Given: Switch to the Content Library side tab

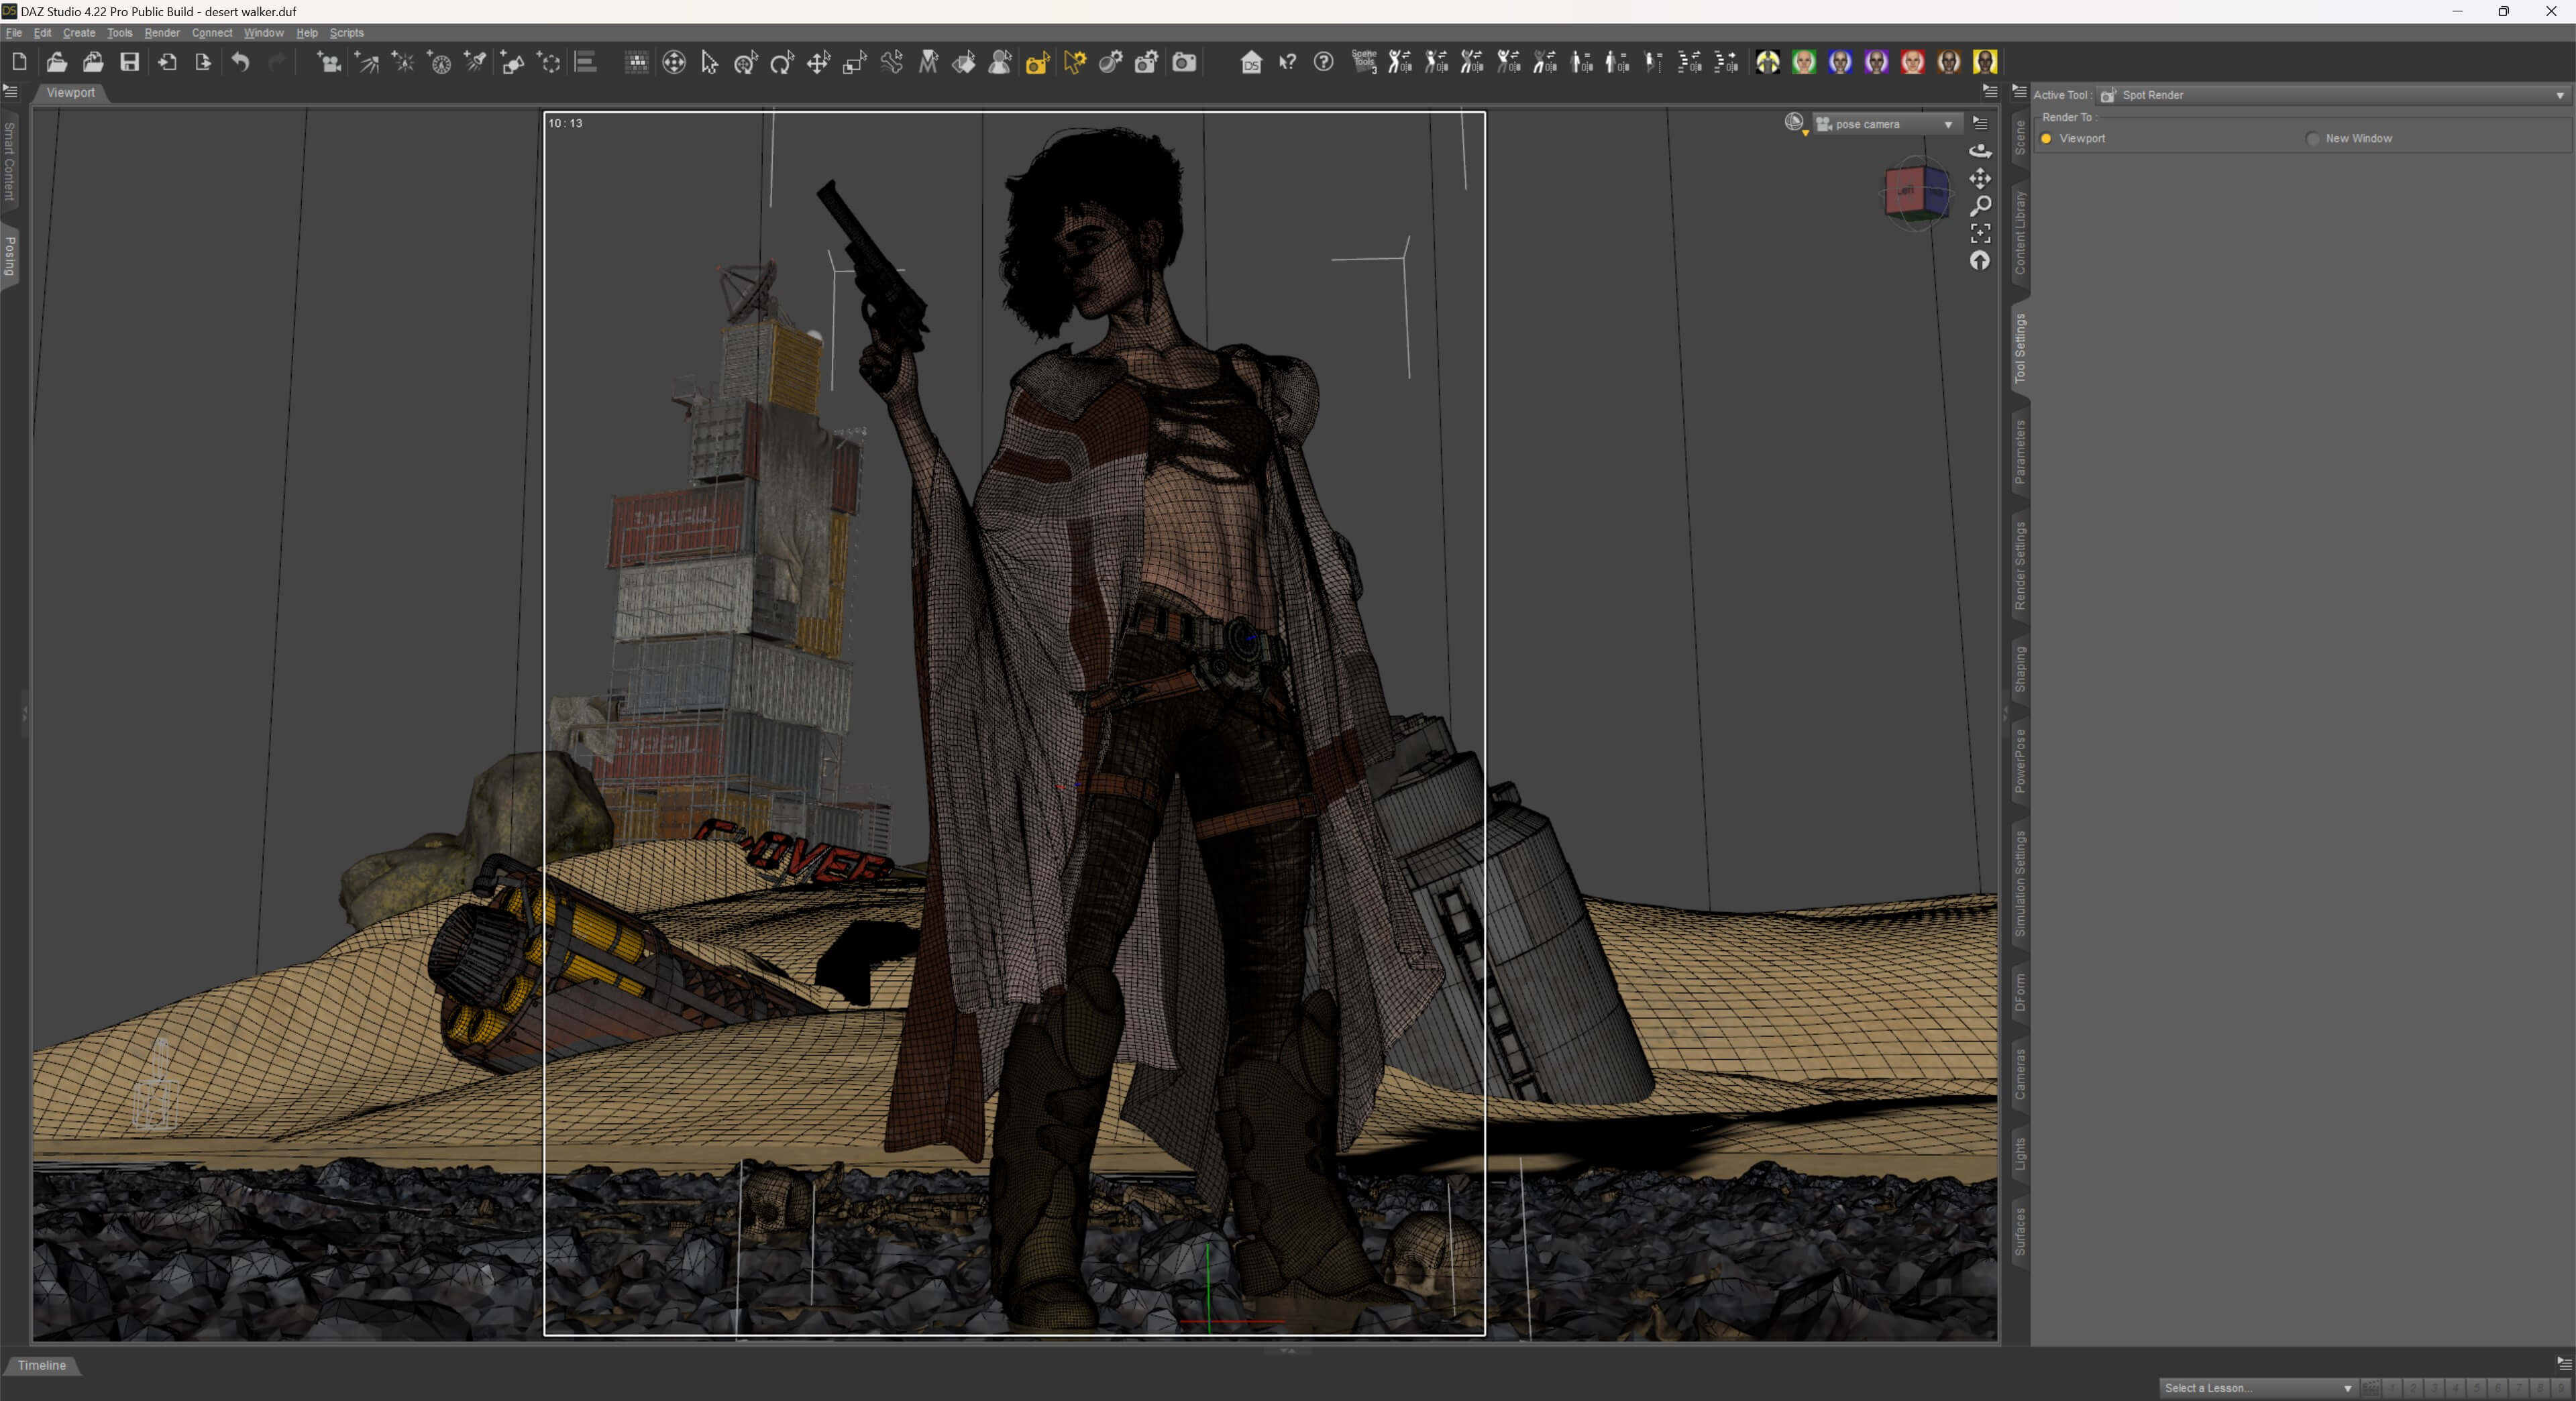Looking at the screenshot, I should pos(2020,232).
